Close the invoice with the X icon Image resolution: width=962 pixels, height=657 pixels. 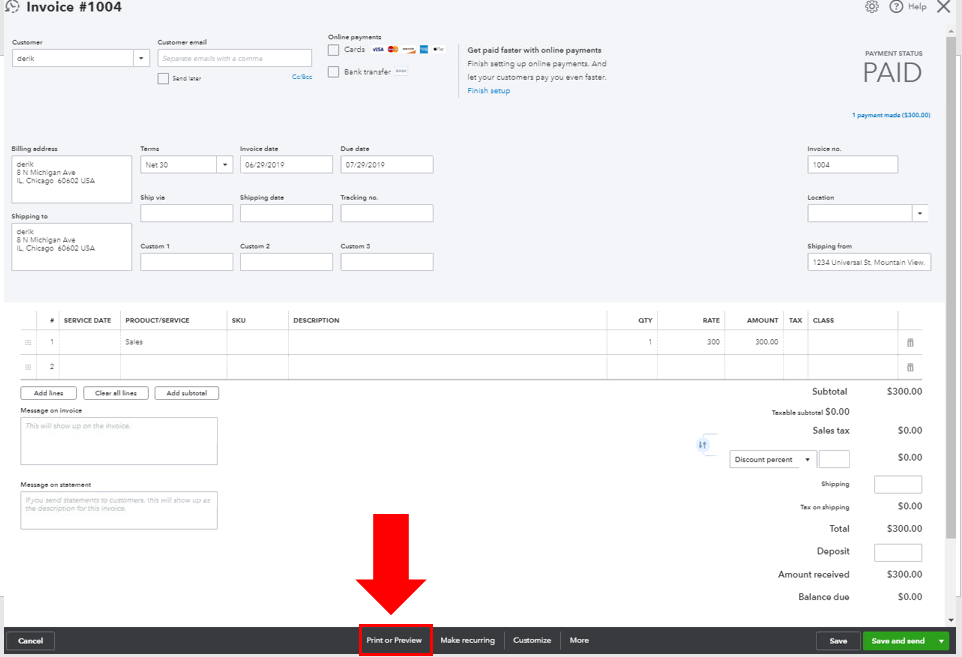pyautogui.click(x=943, y=7)
